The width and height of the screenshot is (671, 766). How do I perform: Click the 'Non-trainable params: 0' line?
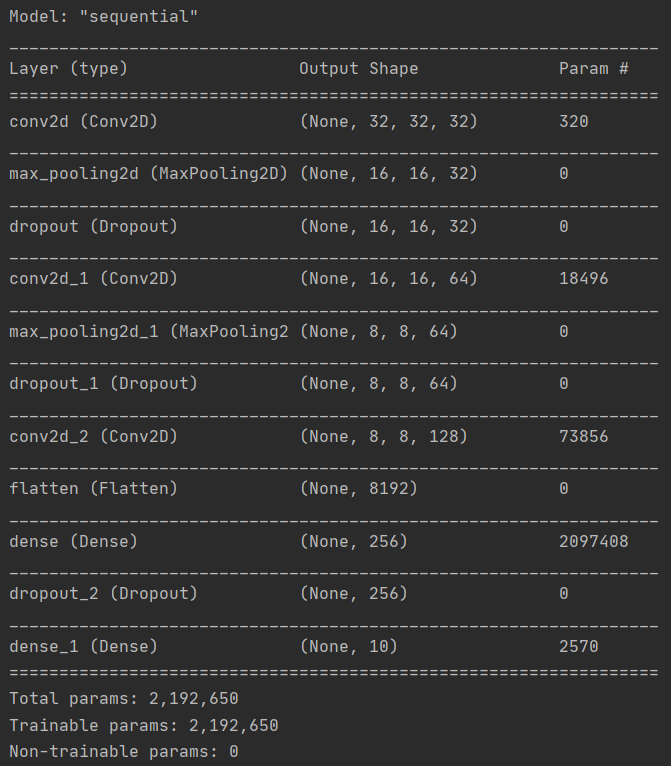(x=123, y=751)
